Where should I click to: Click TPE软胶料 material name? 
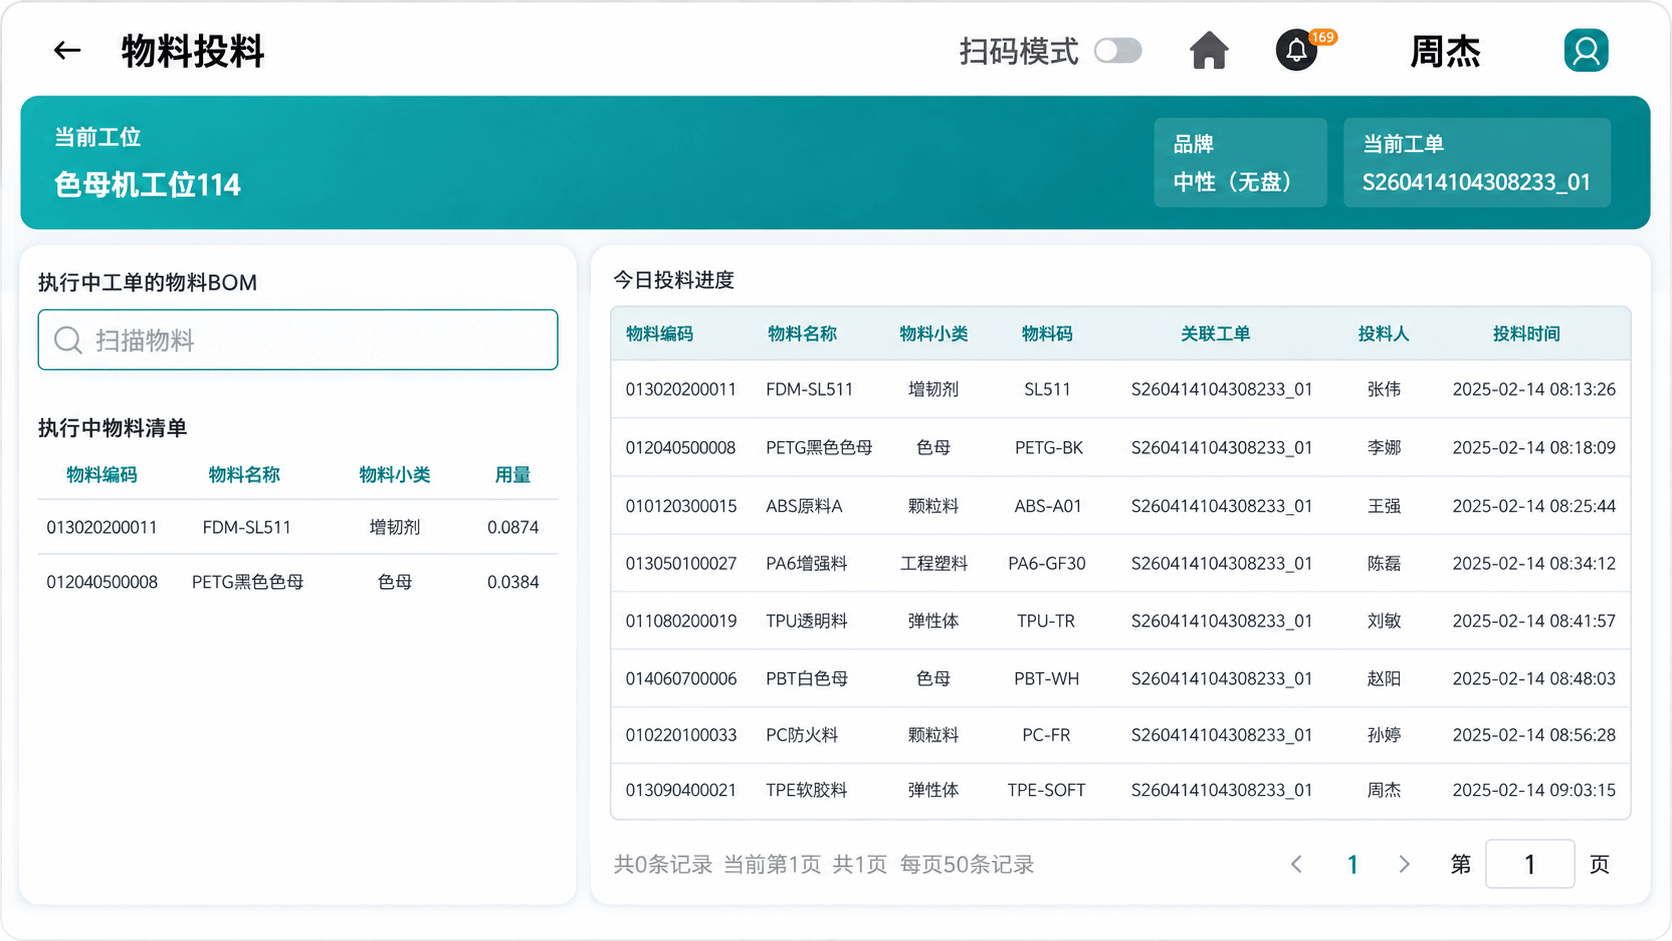point(807,790)
